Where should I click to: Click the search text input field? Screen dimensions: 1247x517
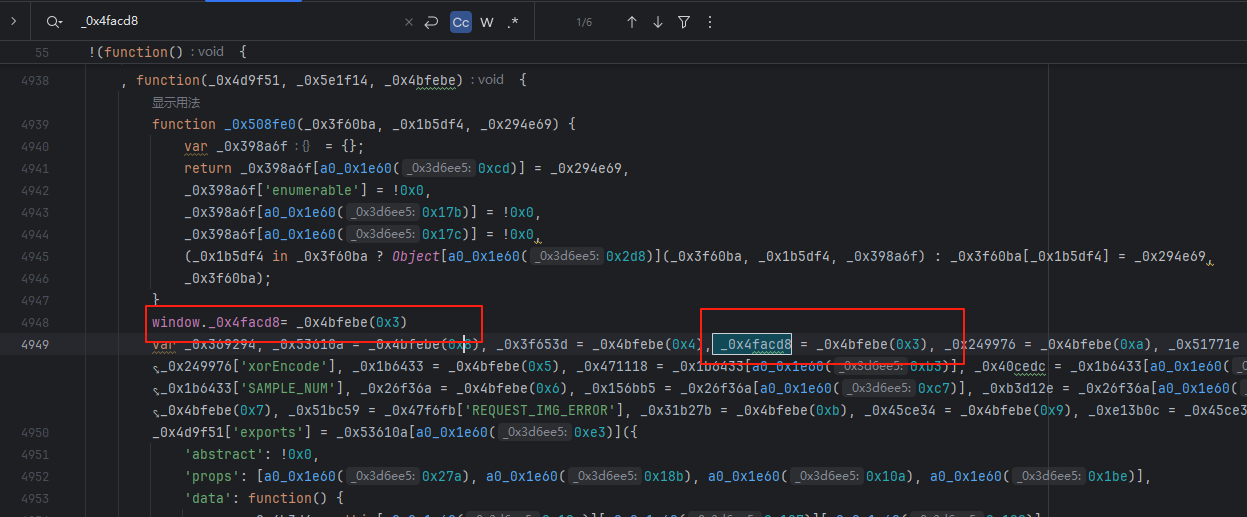[230, 22]
